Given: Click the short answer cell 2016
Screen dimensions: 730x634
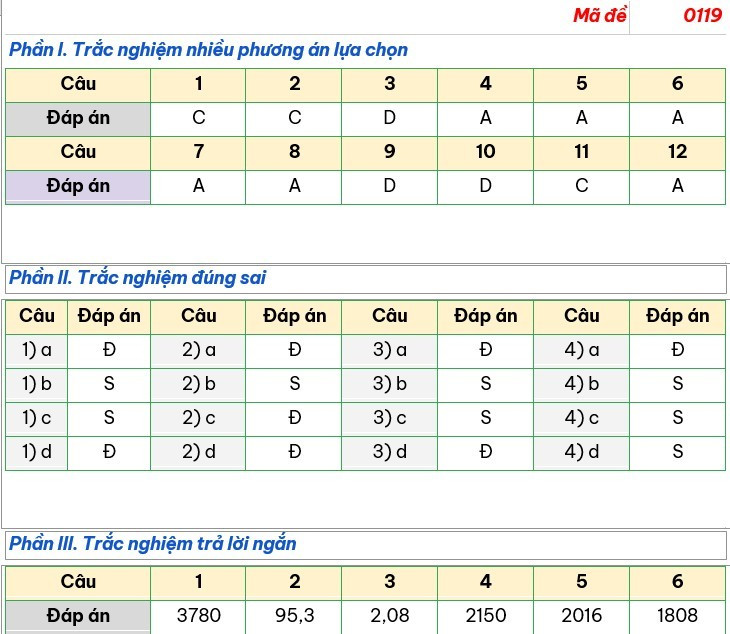Looking at the screenshot, I should 581,616.
